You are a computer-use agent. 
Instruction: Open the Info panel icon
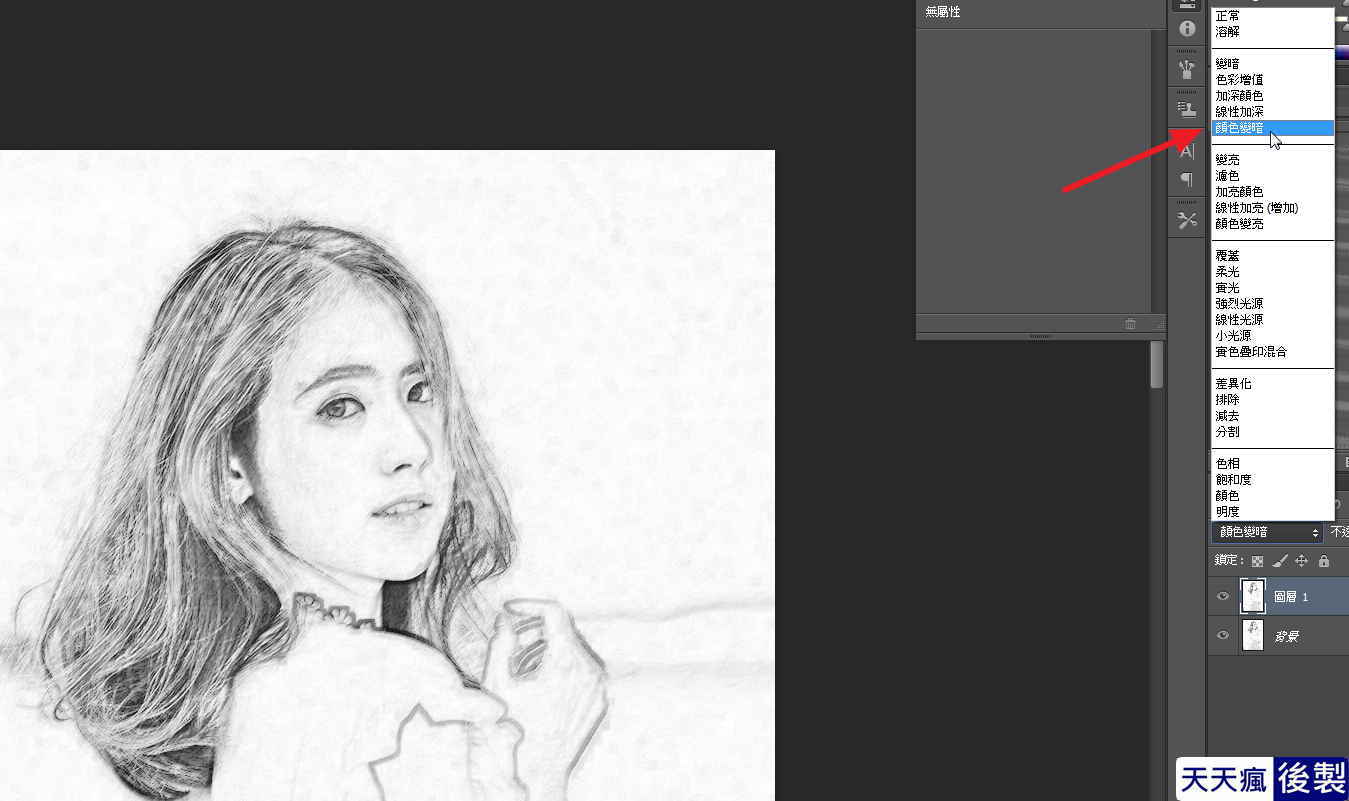pos(1187,29)
